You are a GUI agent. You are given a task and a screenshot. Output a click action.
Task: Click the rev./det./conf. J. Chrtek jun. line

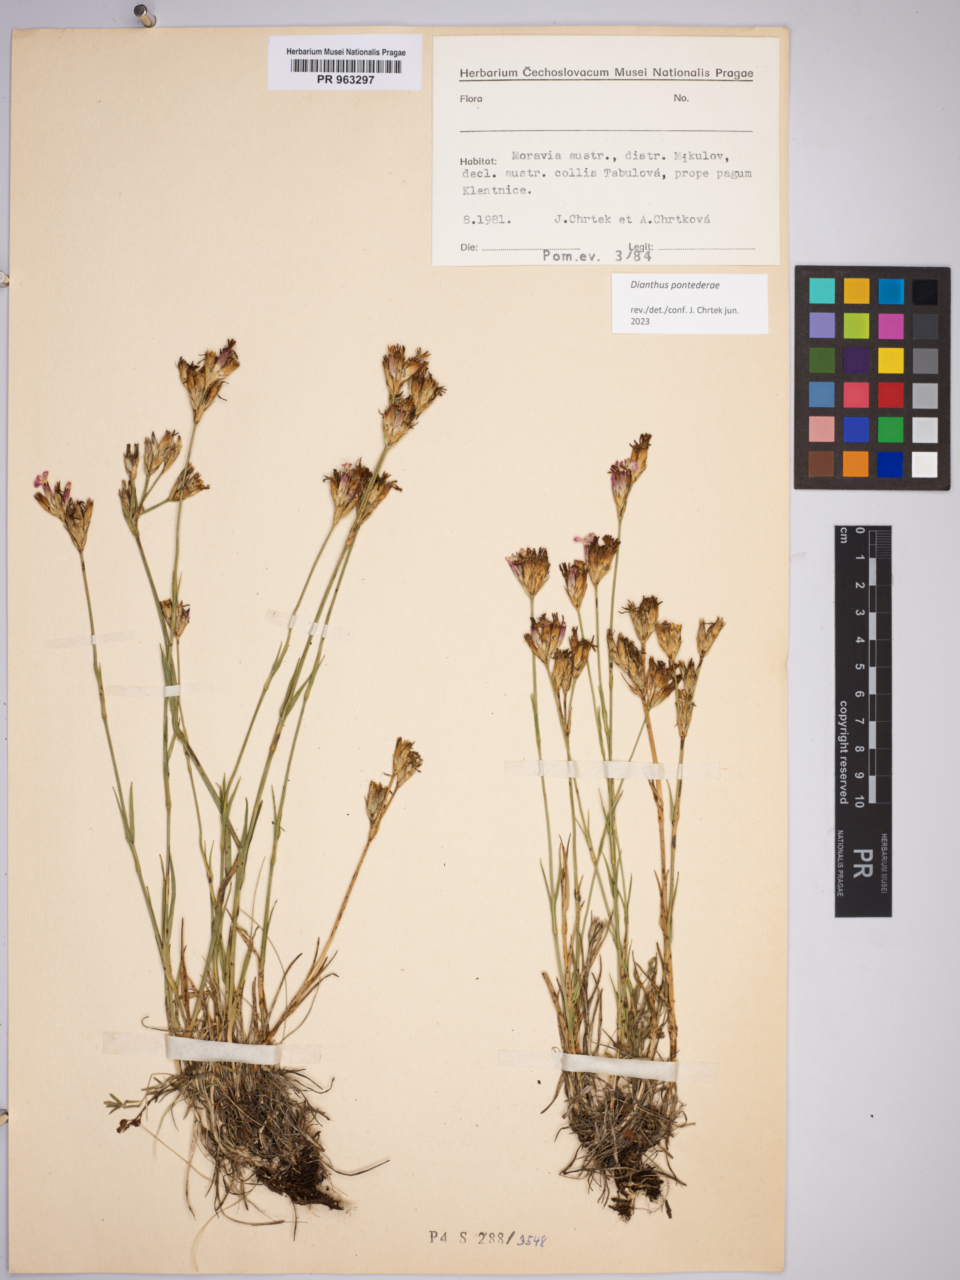tap(684, 310)
